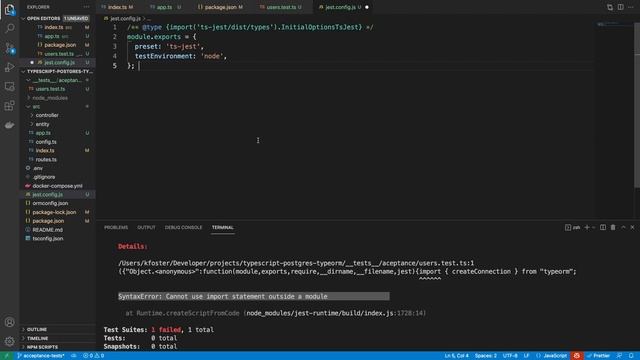The width and height of the screenshot is (640, 360).
Task: Open notifications bell in status bar
Action: [x=631, y=356]
